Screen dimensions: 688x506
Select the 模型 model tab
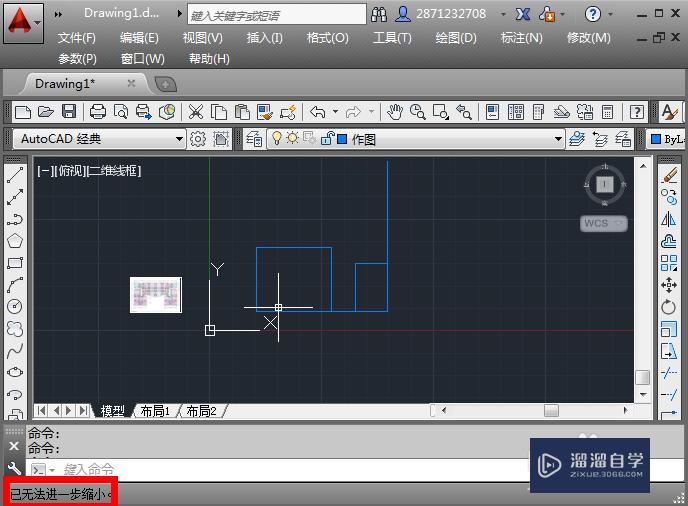pyautogui.click(x=112, y=411)
